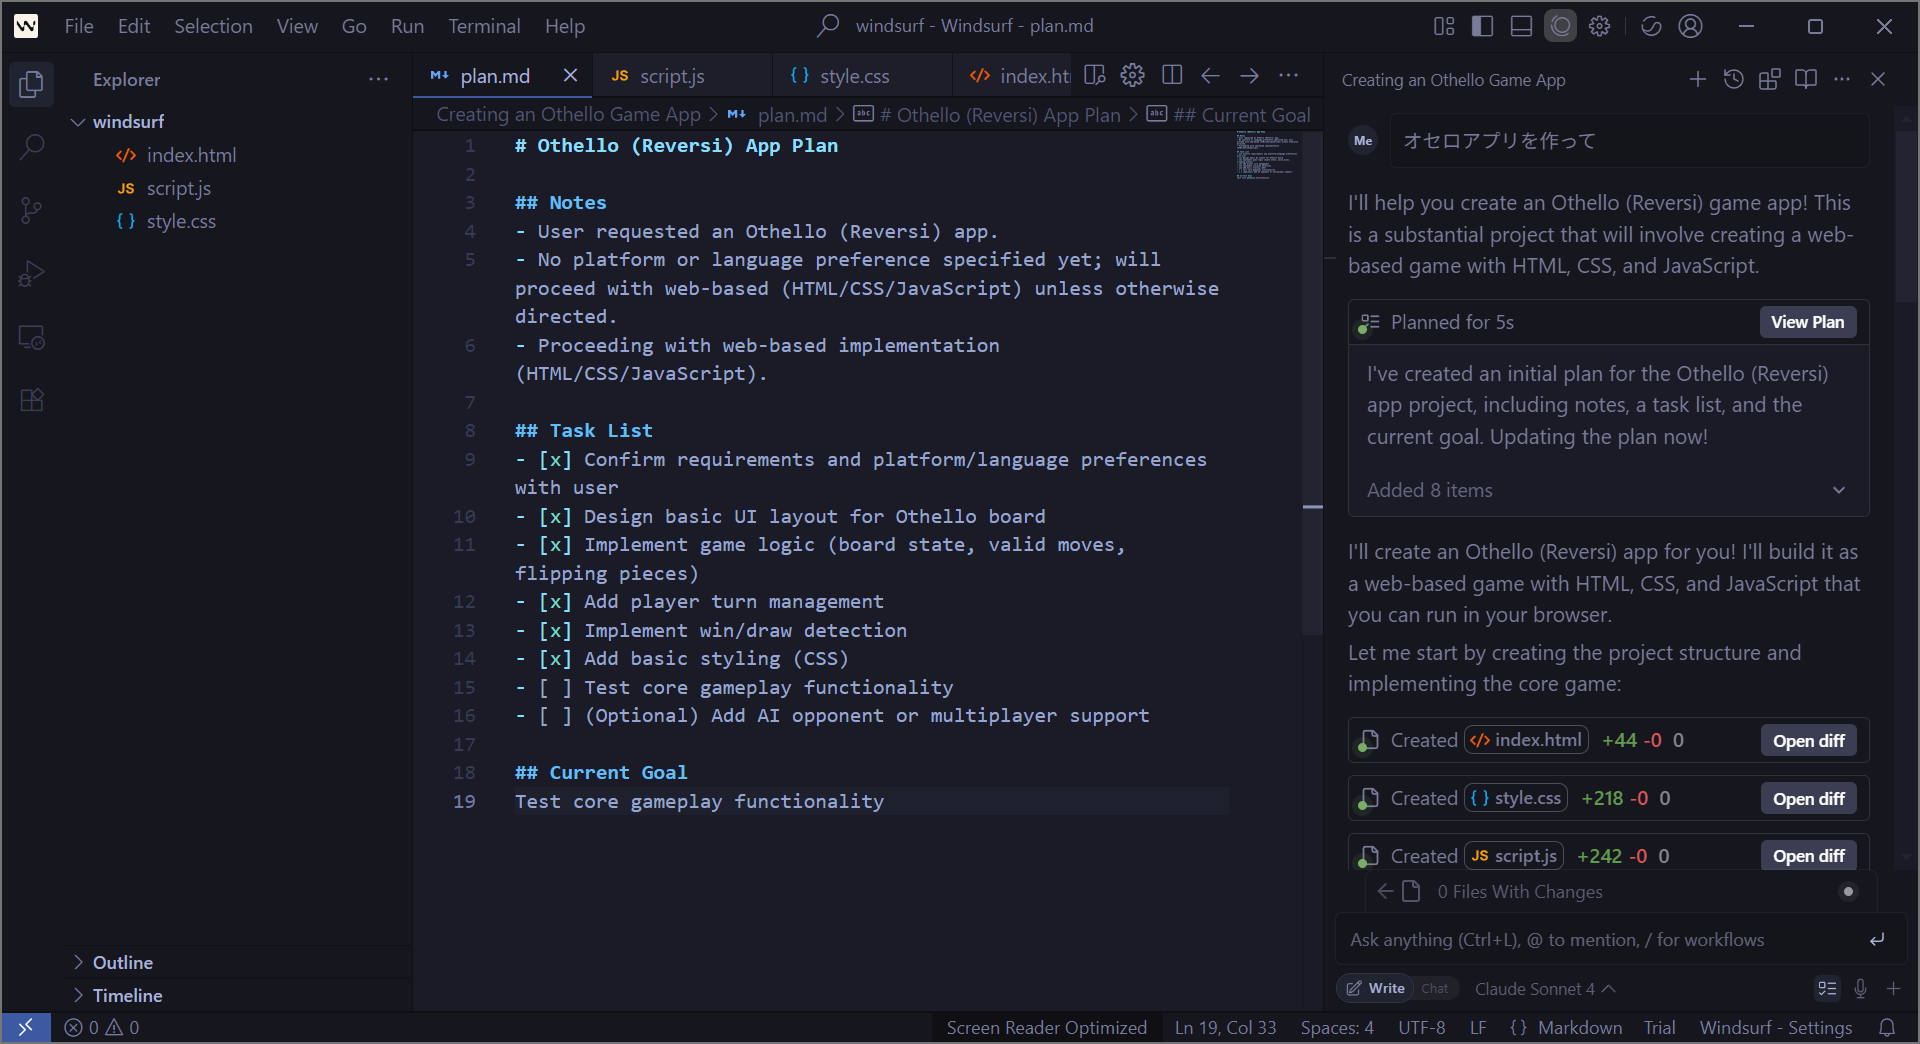Open the File menu

pos(79,26)
